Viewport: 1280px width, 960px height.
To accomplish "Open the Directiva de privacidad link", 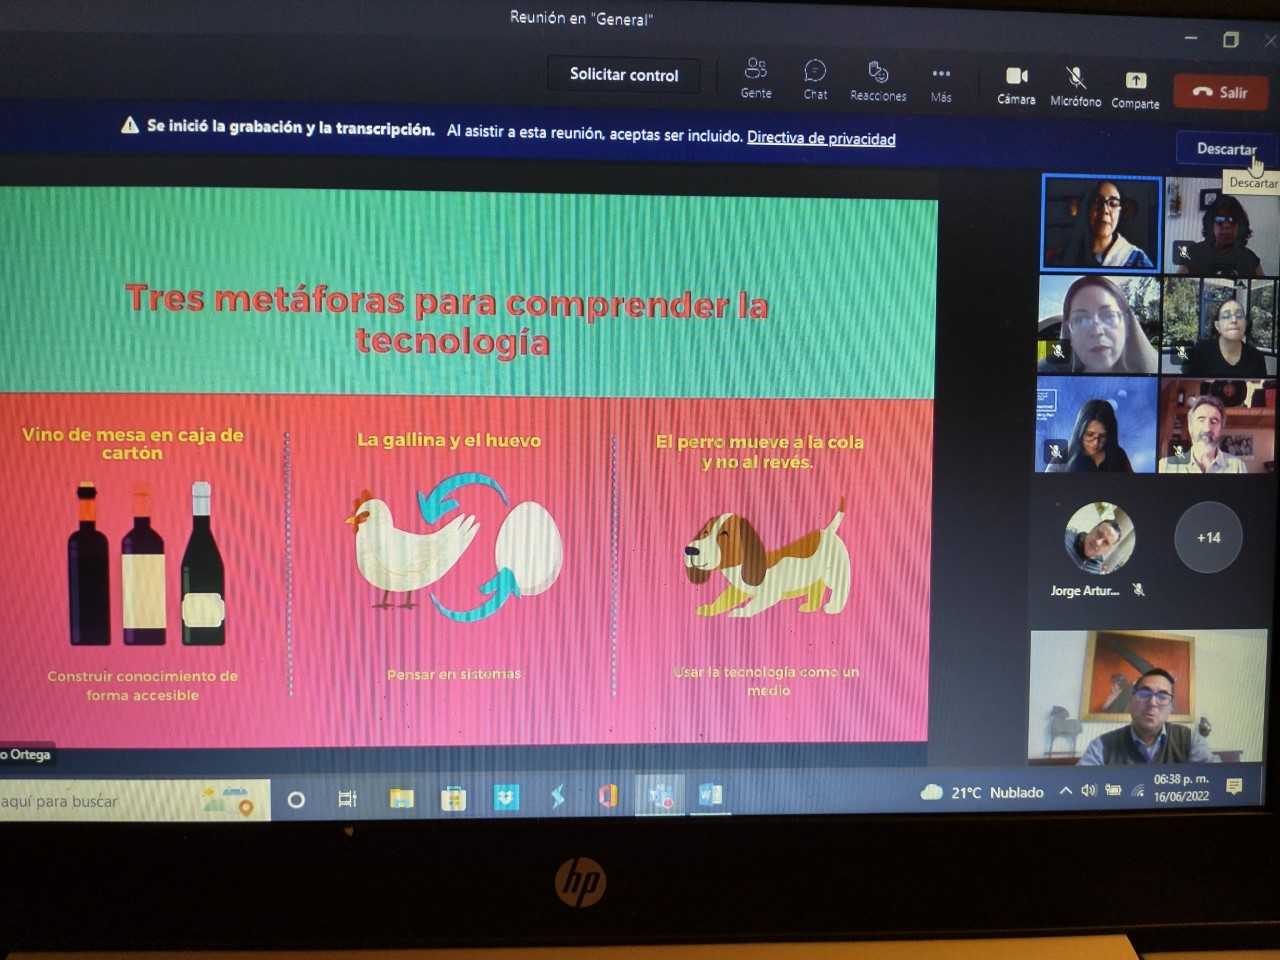I will 821,138.
